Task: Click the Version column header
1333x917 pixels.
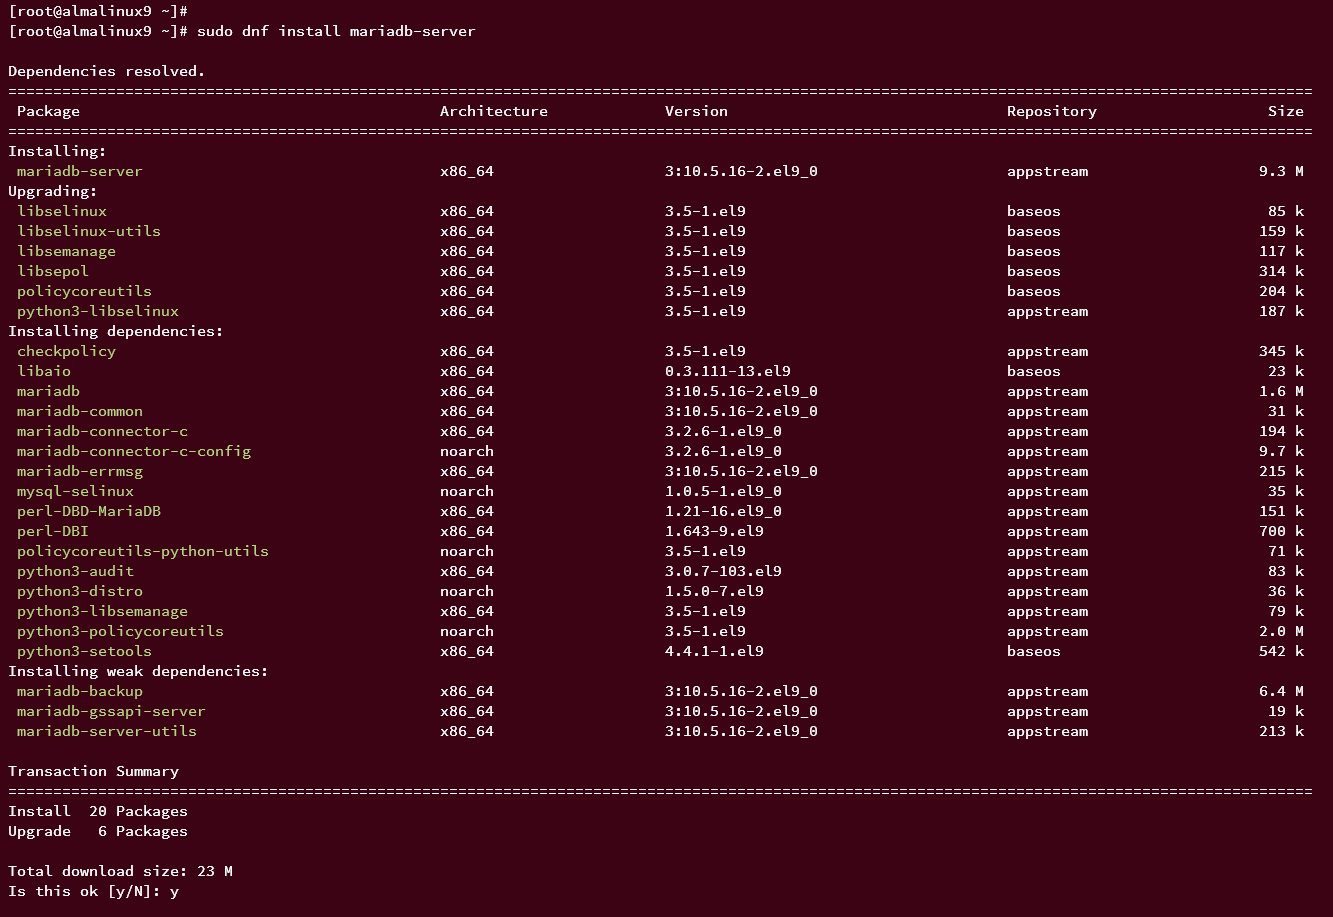Action: tap(696, 111)
